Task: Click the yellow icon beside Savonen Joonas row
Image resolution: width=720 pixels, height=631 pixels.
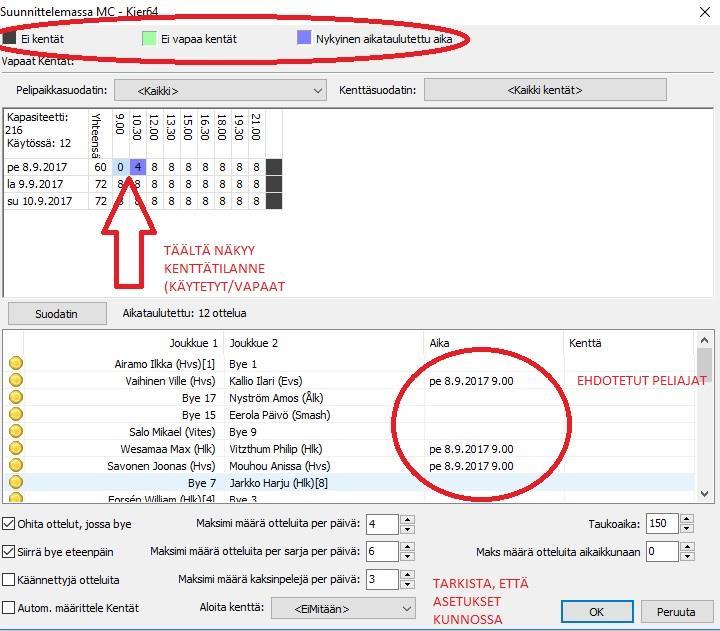Action: (16, 465)
